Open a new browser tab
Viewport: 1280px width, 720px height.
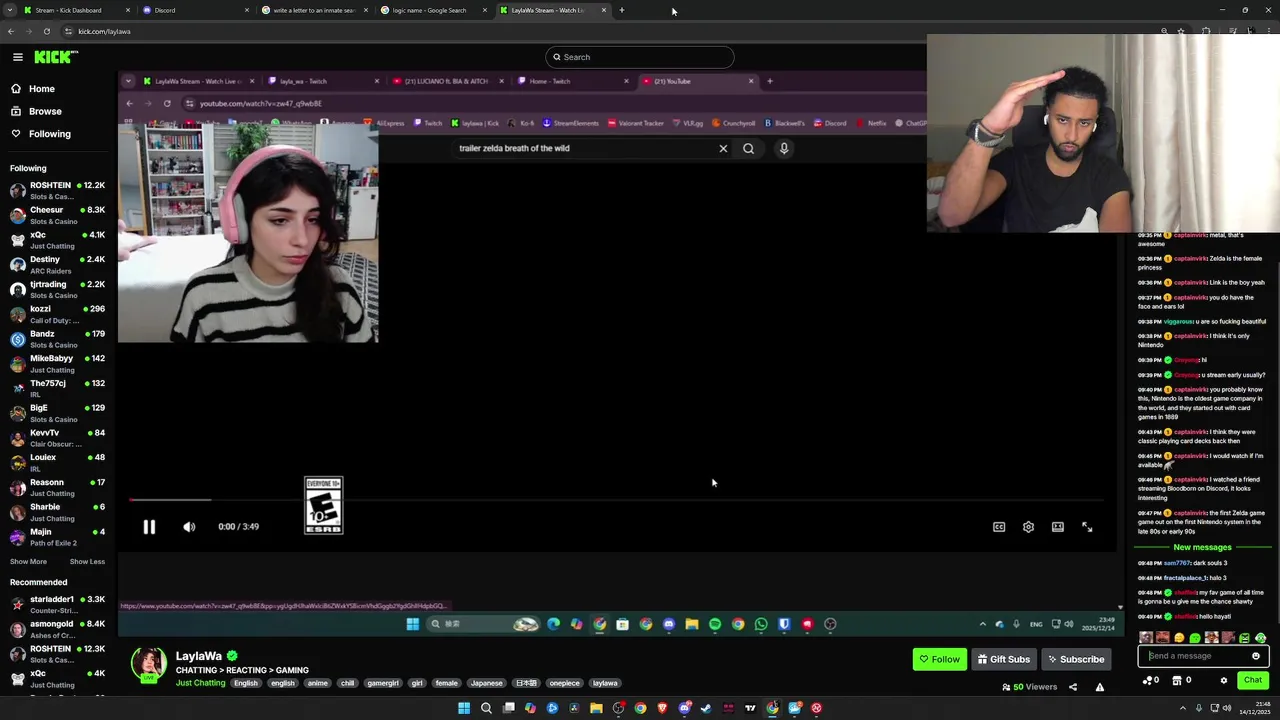coord(621,10)
